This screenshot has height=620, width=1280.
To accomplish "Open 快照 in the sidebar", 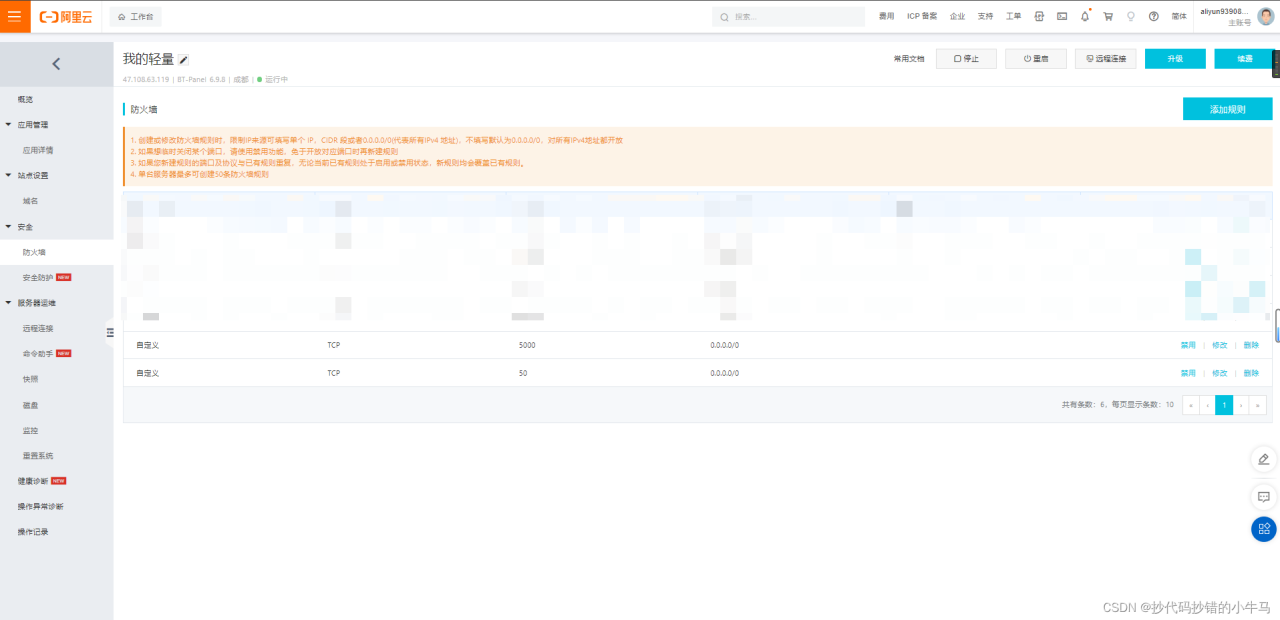I will pos(31,379).
